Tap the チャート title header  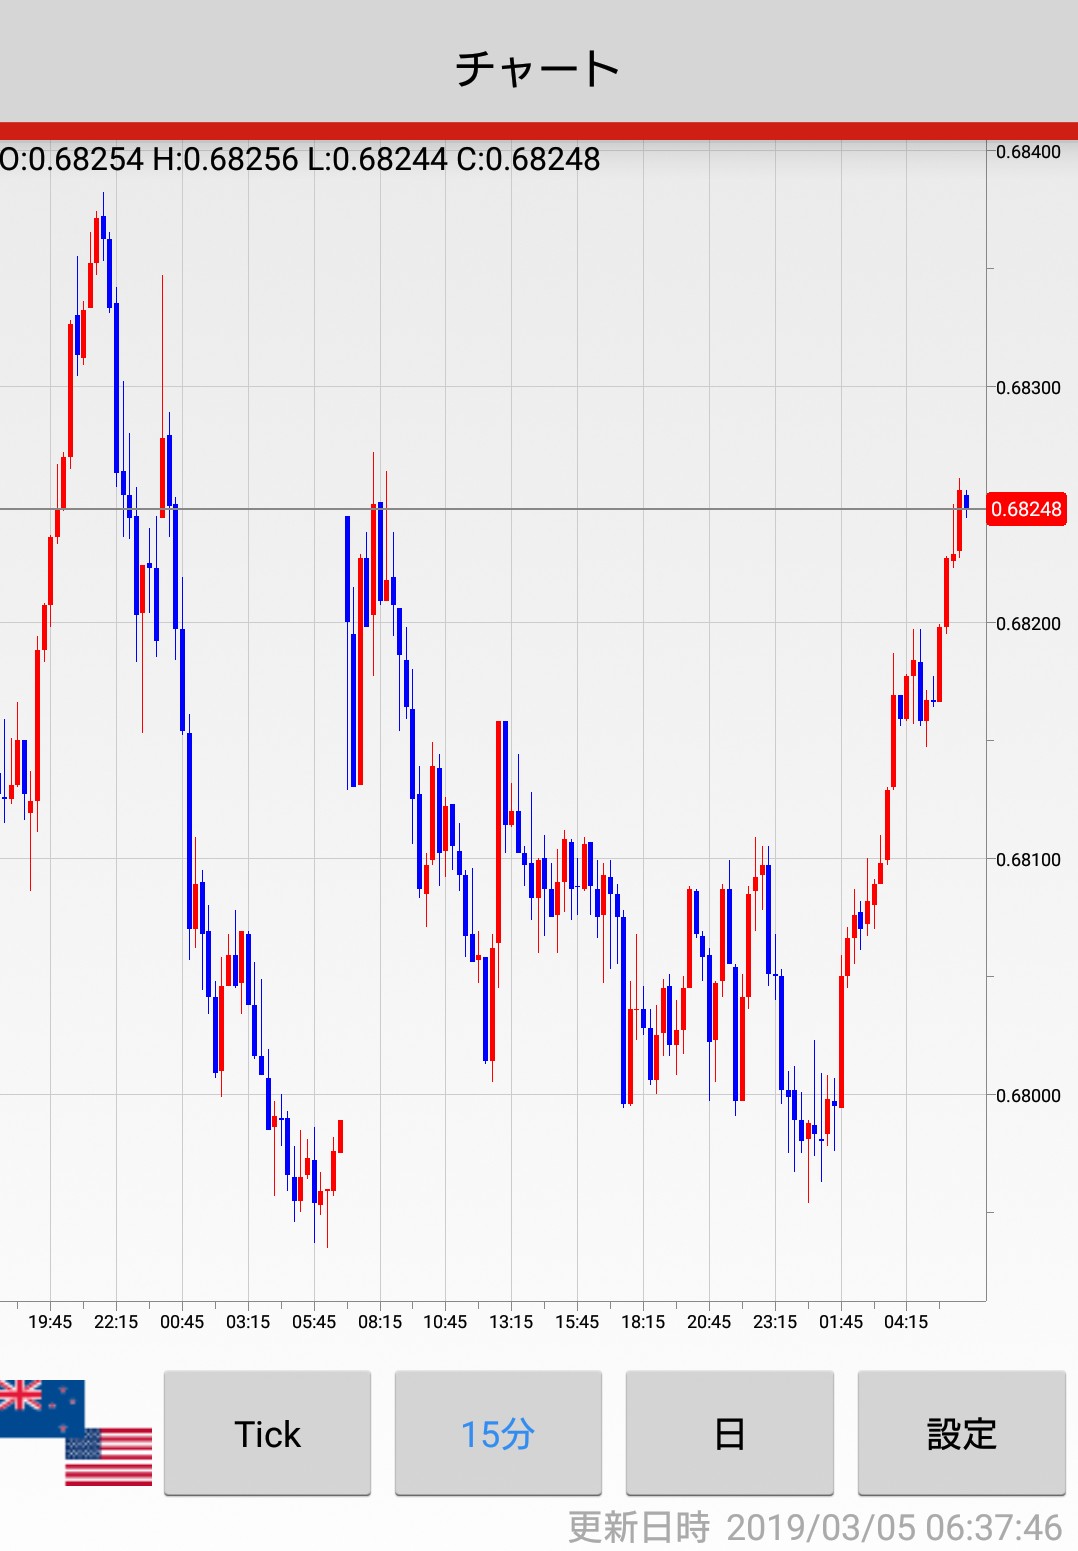pyautogui.click(x=538, y=68)
